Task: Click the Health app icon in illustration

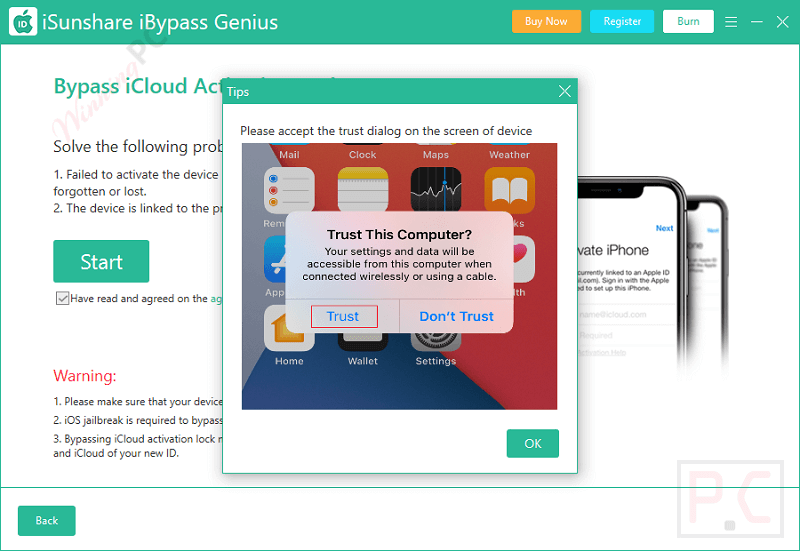Action: pos(524,259)
